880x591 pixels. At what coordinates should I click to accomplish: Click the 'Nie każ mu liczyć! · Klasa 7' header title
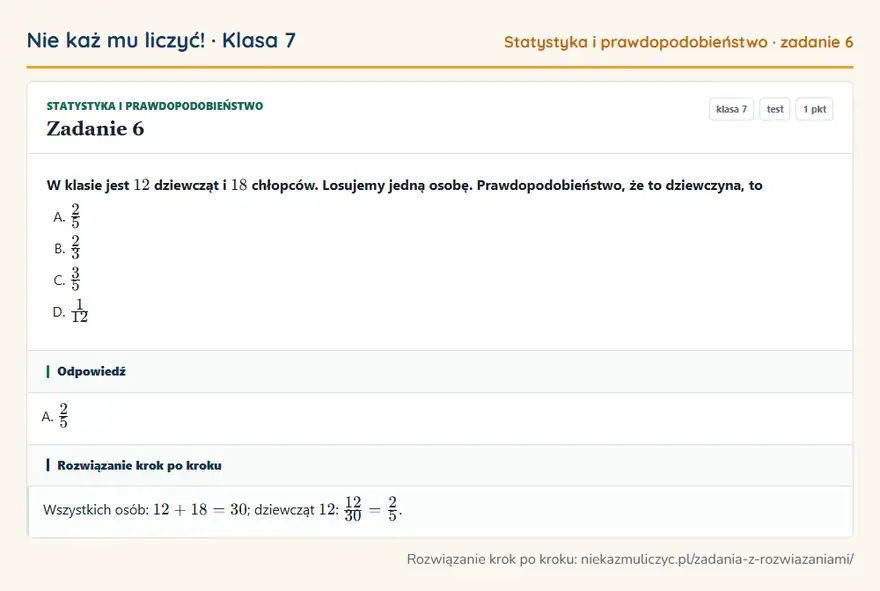tap(161, 40)
